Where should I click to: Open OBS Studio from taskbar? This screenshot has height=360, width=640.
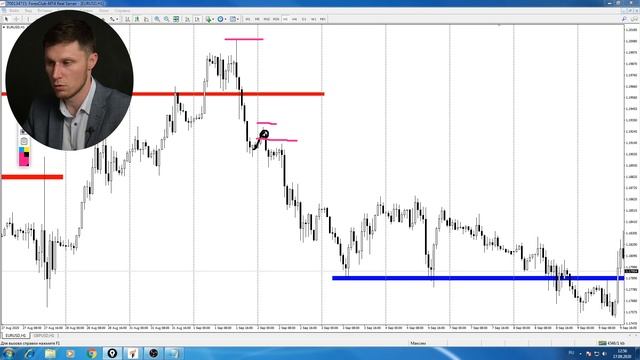pos(153,353)
